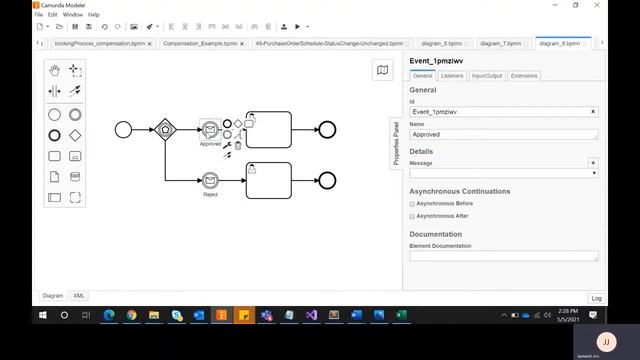Start process instance with play icon
640x360 pixels.
click(x=298, y=27)
